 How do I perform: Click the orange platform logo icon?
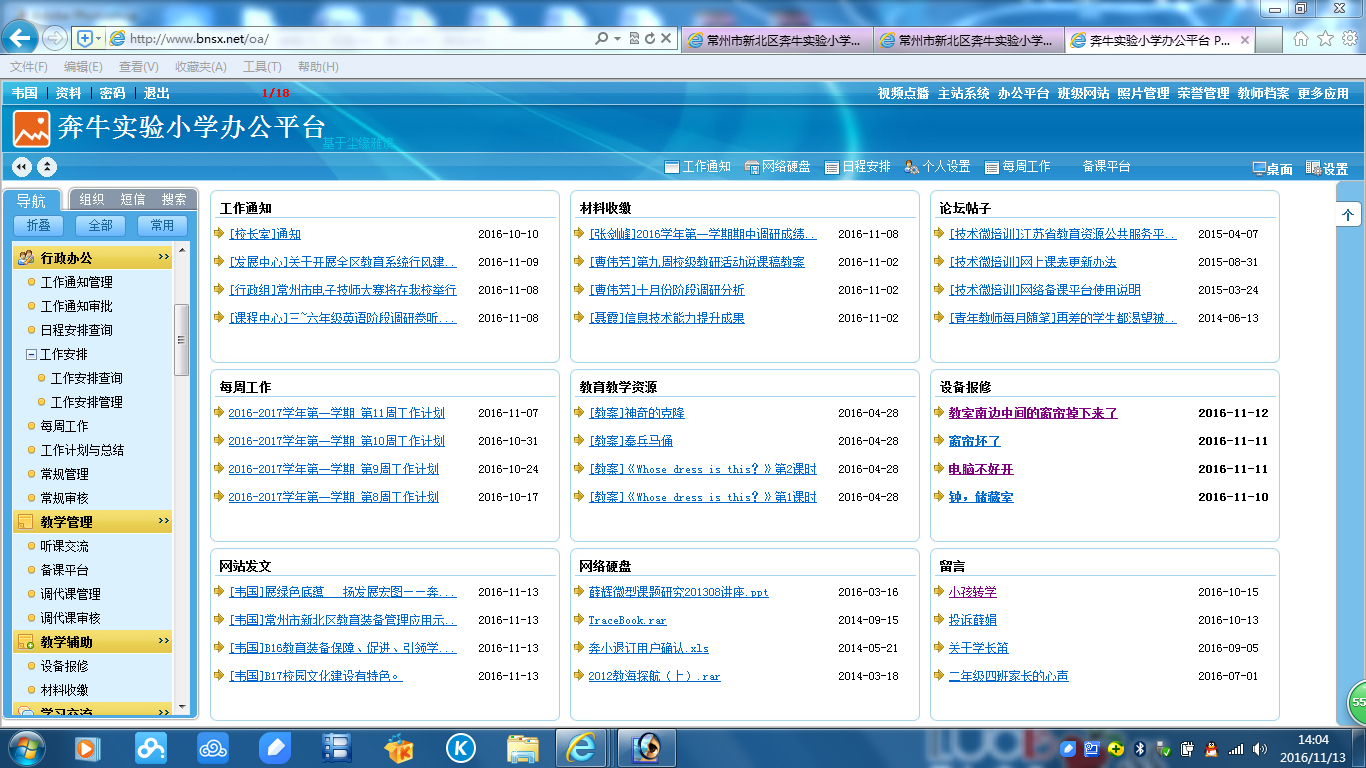[32, 129]
